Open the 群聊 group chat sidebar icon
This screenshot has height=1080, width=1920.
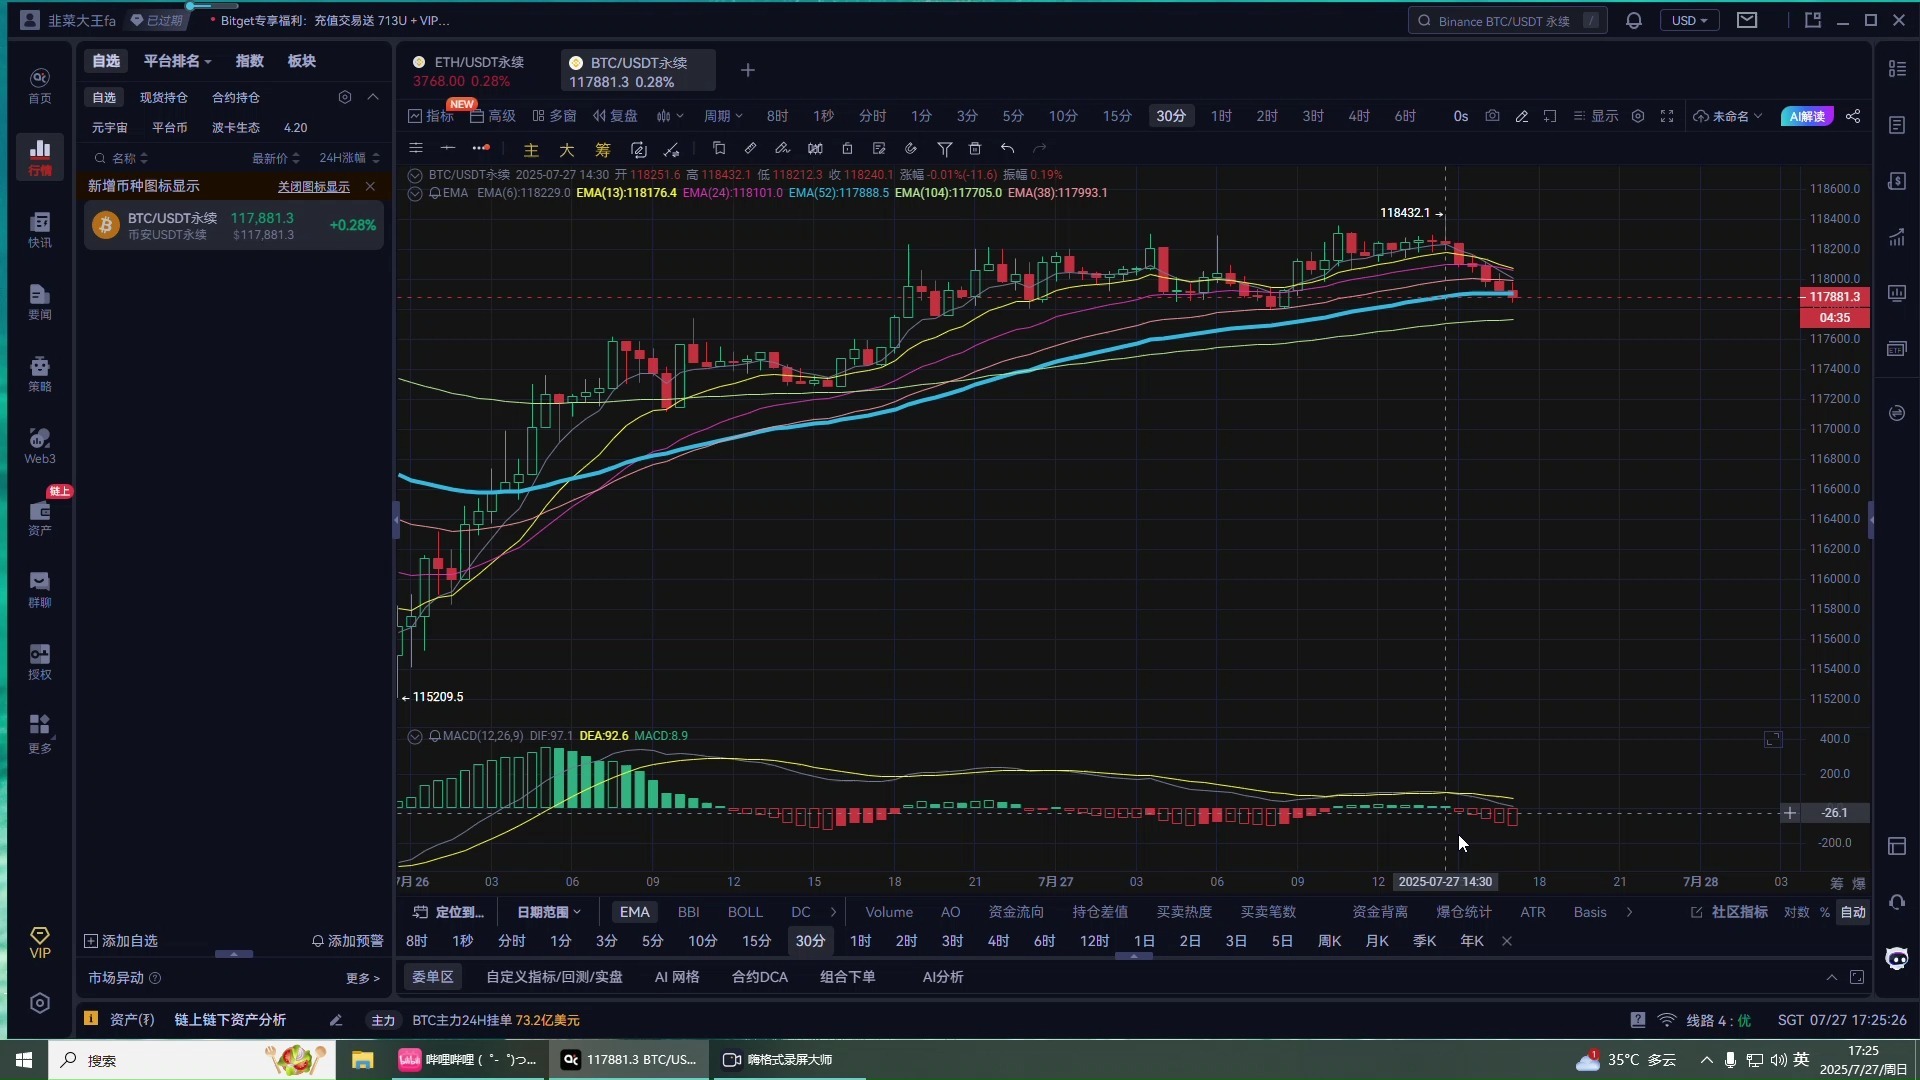[40, 589]
